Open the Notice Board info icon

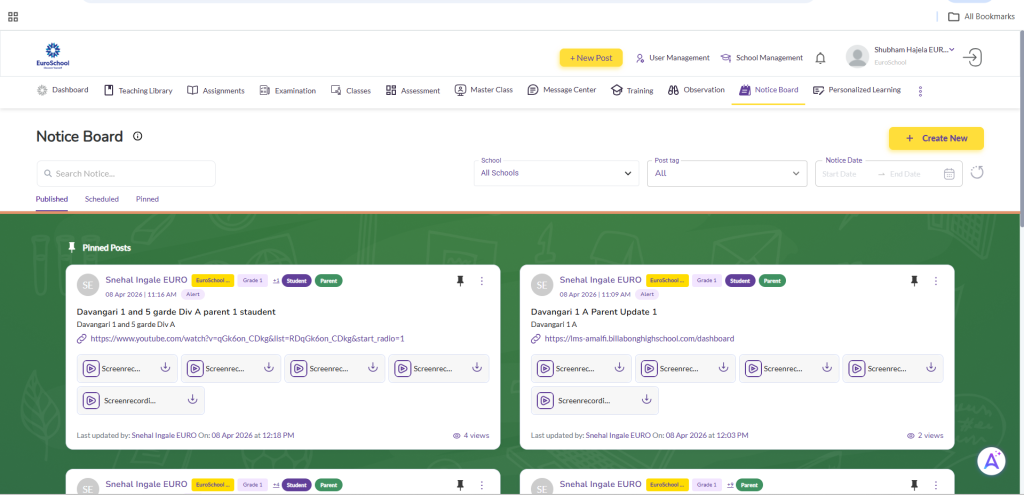(138, 137)
